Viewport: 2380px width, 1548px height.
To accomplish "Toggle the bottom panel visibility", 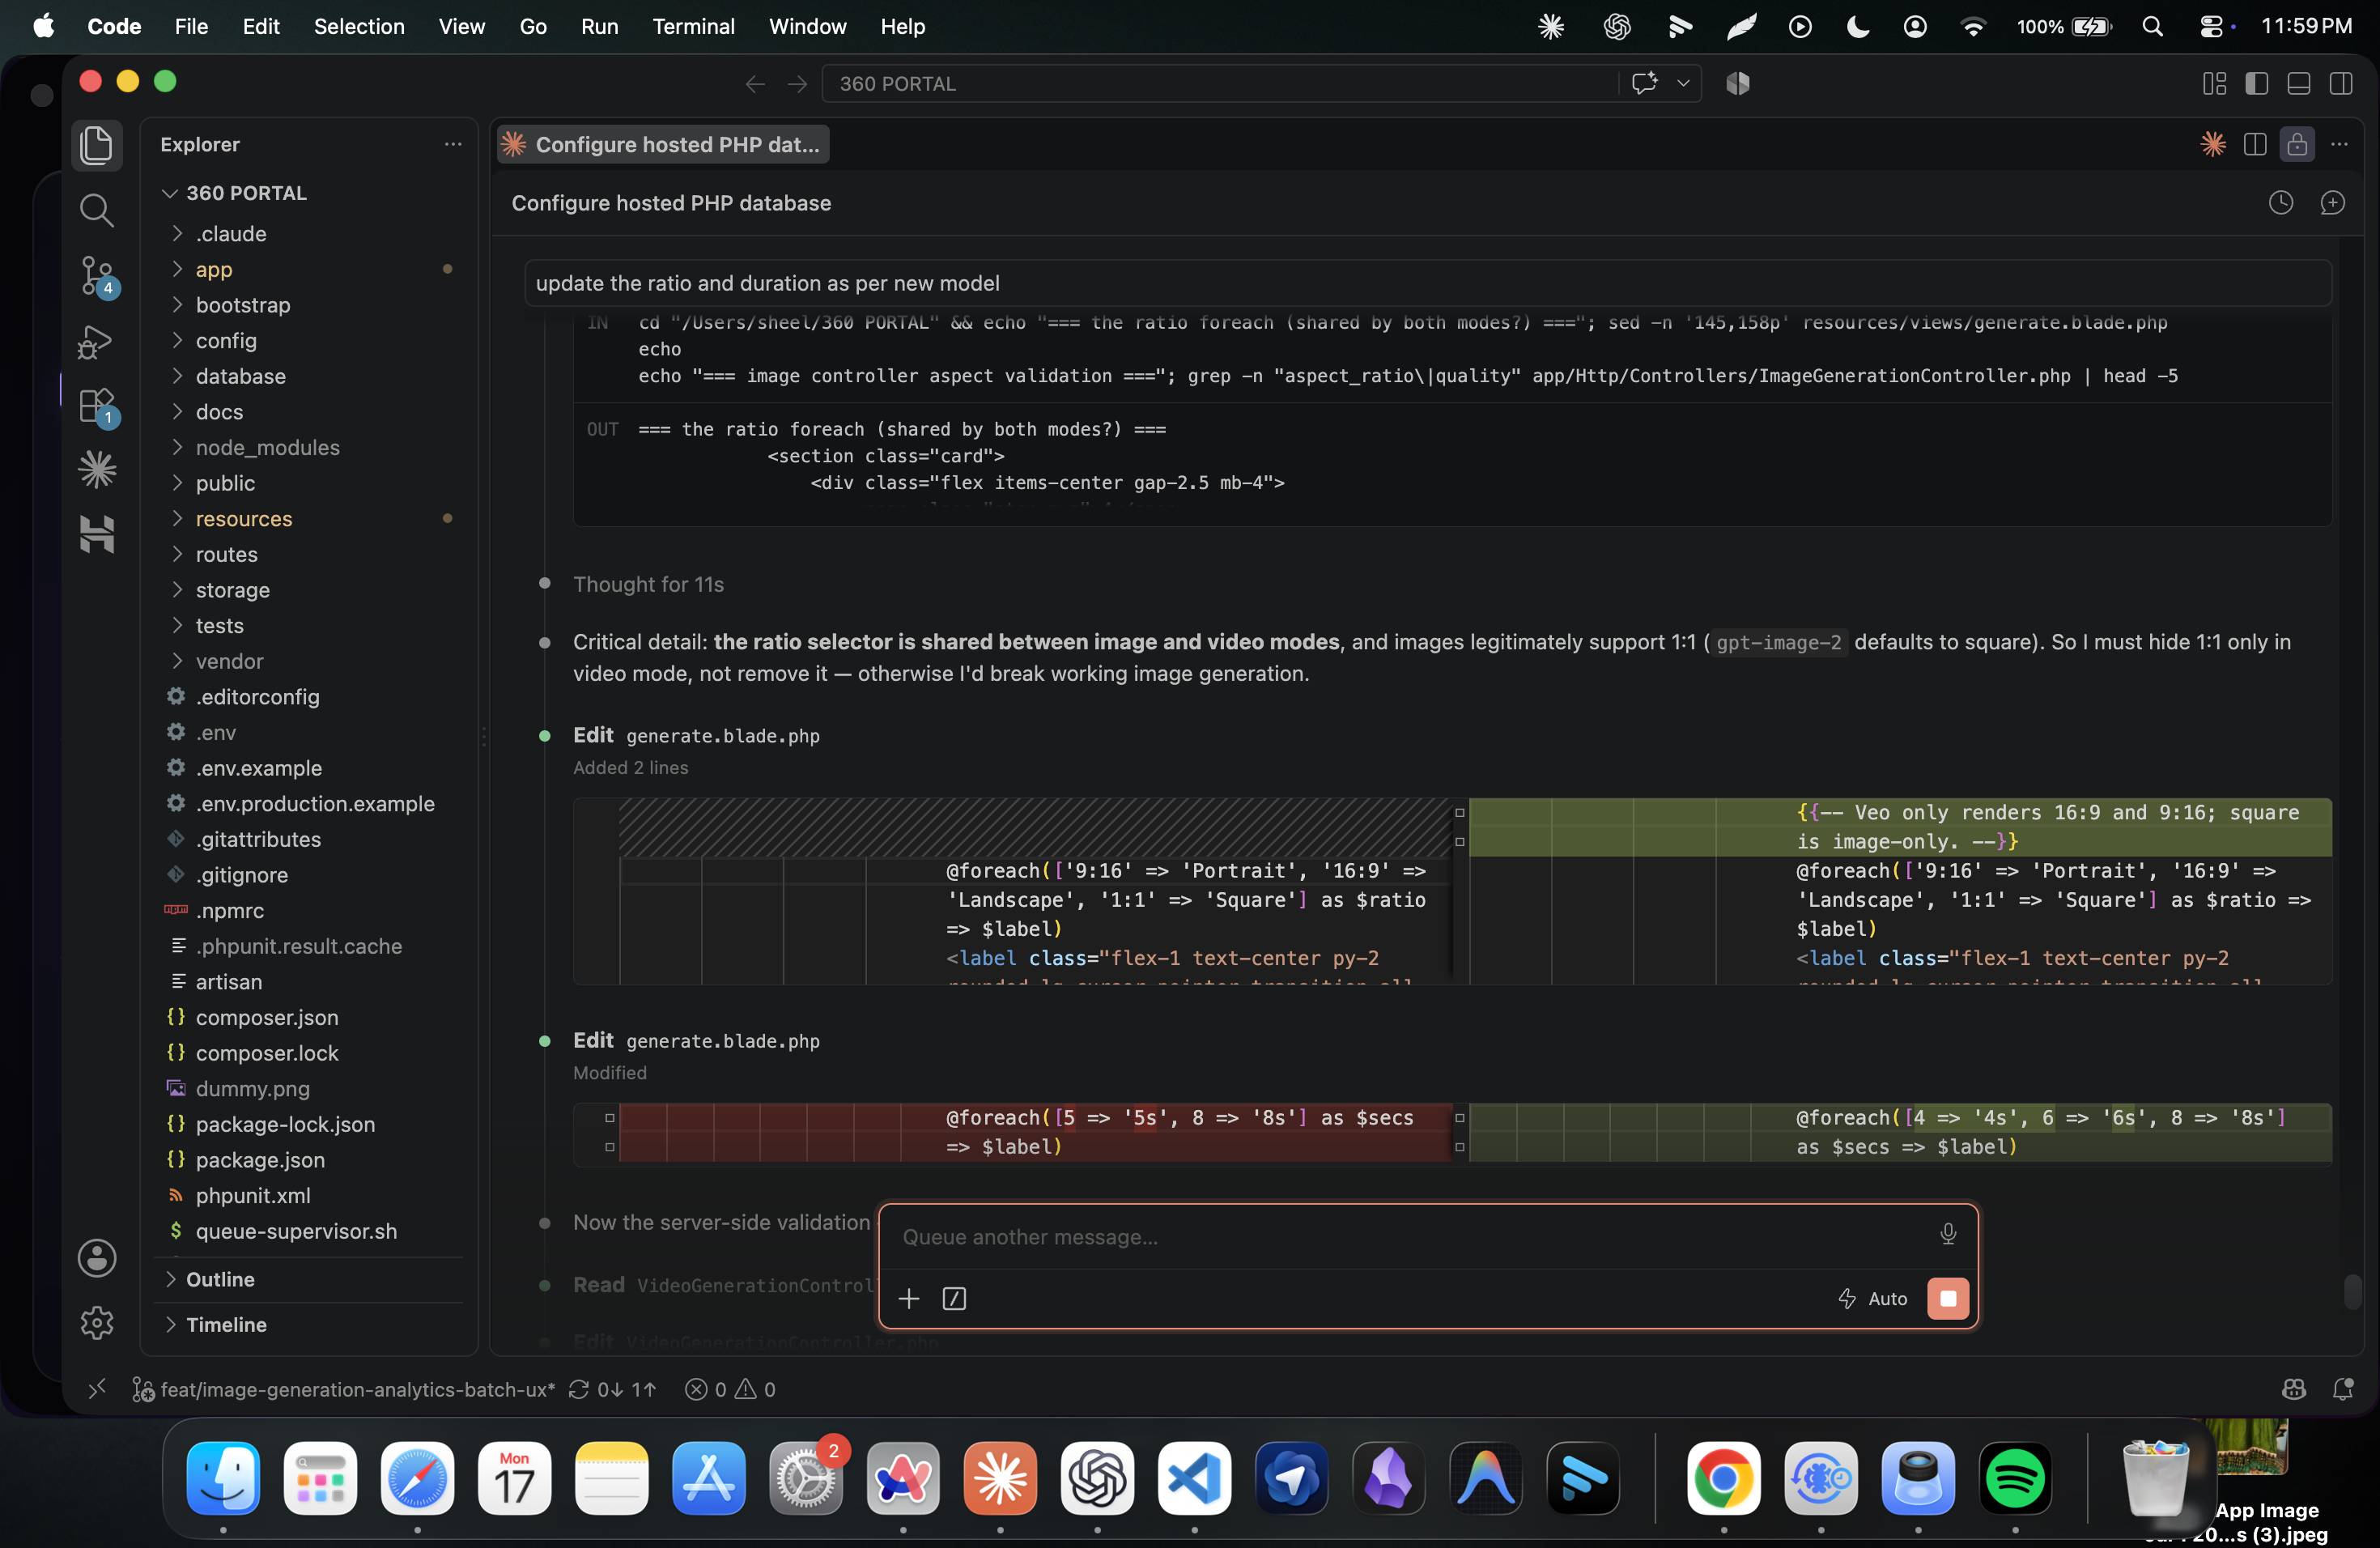I will point(2298,84).
